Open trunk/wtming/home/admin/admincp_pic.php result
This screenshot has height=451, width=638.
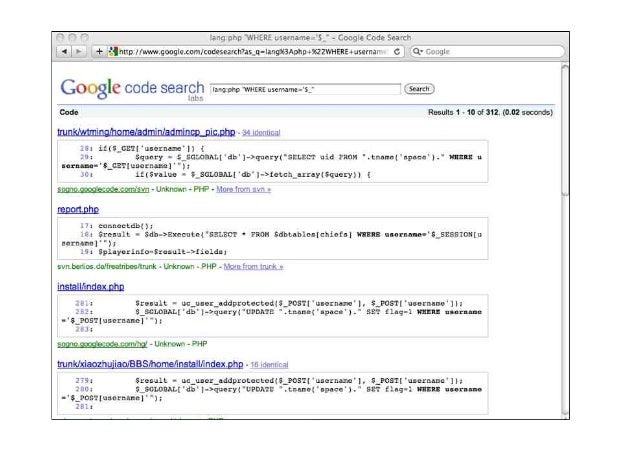tap(146, 132)
